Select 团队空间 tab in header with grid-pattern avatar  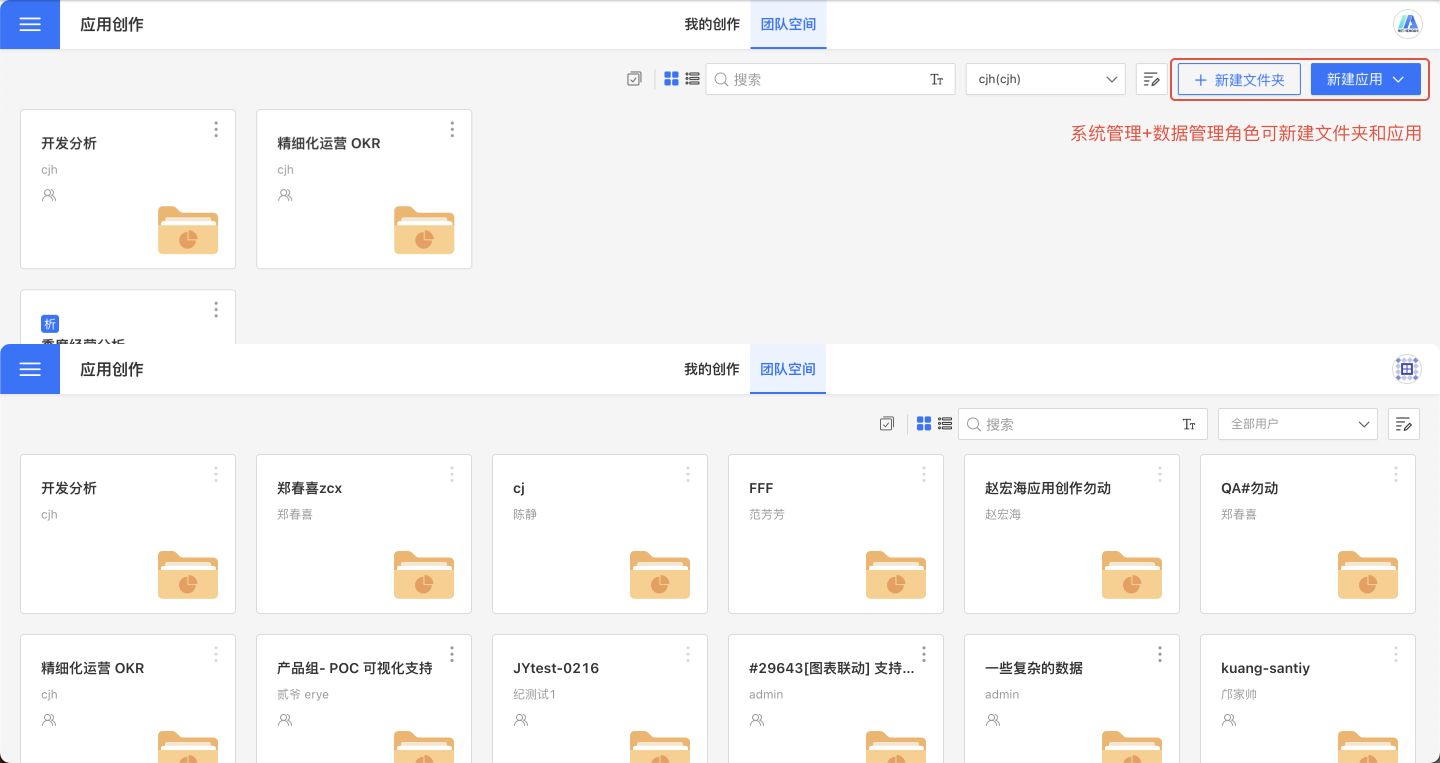pos(788,369)
